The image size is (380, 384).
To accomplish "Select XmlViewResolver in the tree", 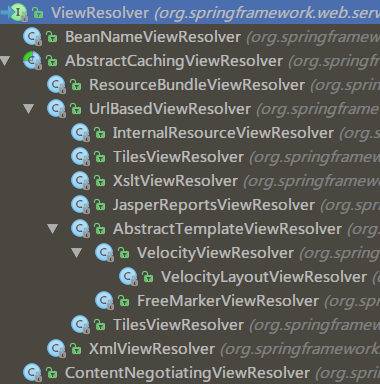I will click(152, 349).
